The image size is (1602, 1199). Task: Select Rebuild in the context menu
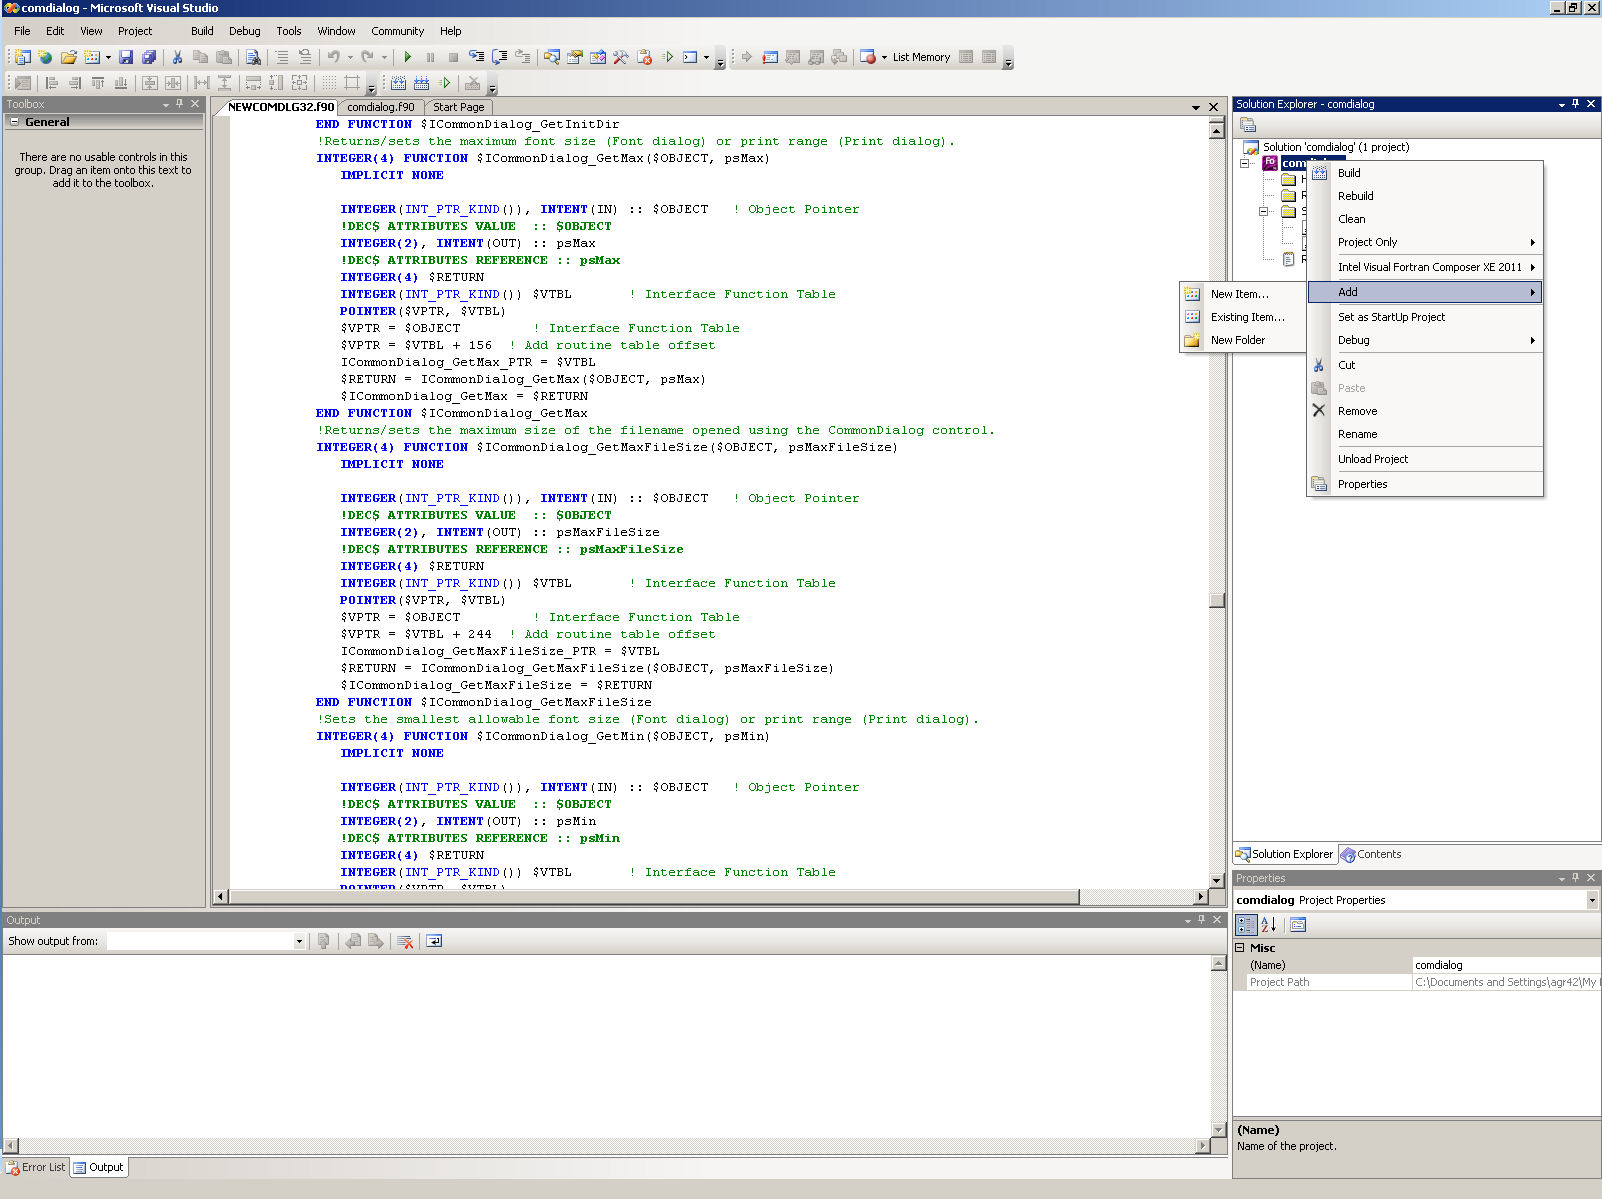pos(1355,196)
